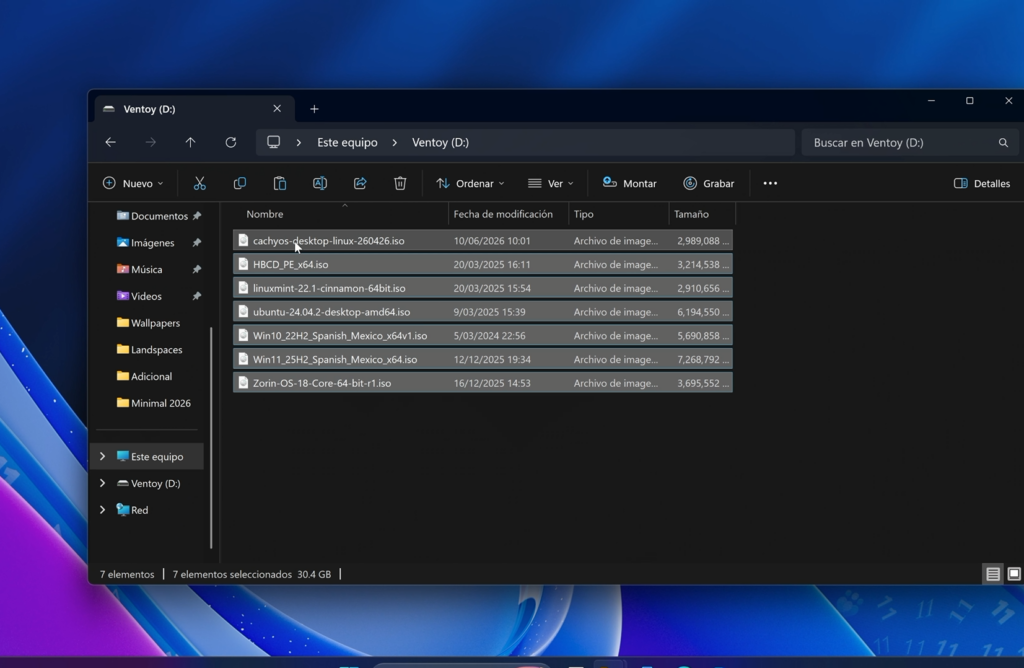Click the Delete trash icon

coord(400,183)
